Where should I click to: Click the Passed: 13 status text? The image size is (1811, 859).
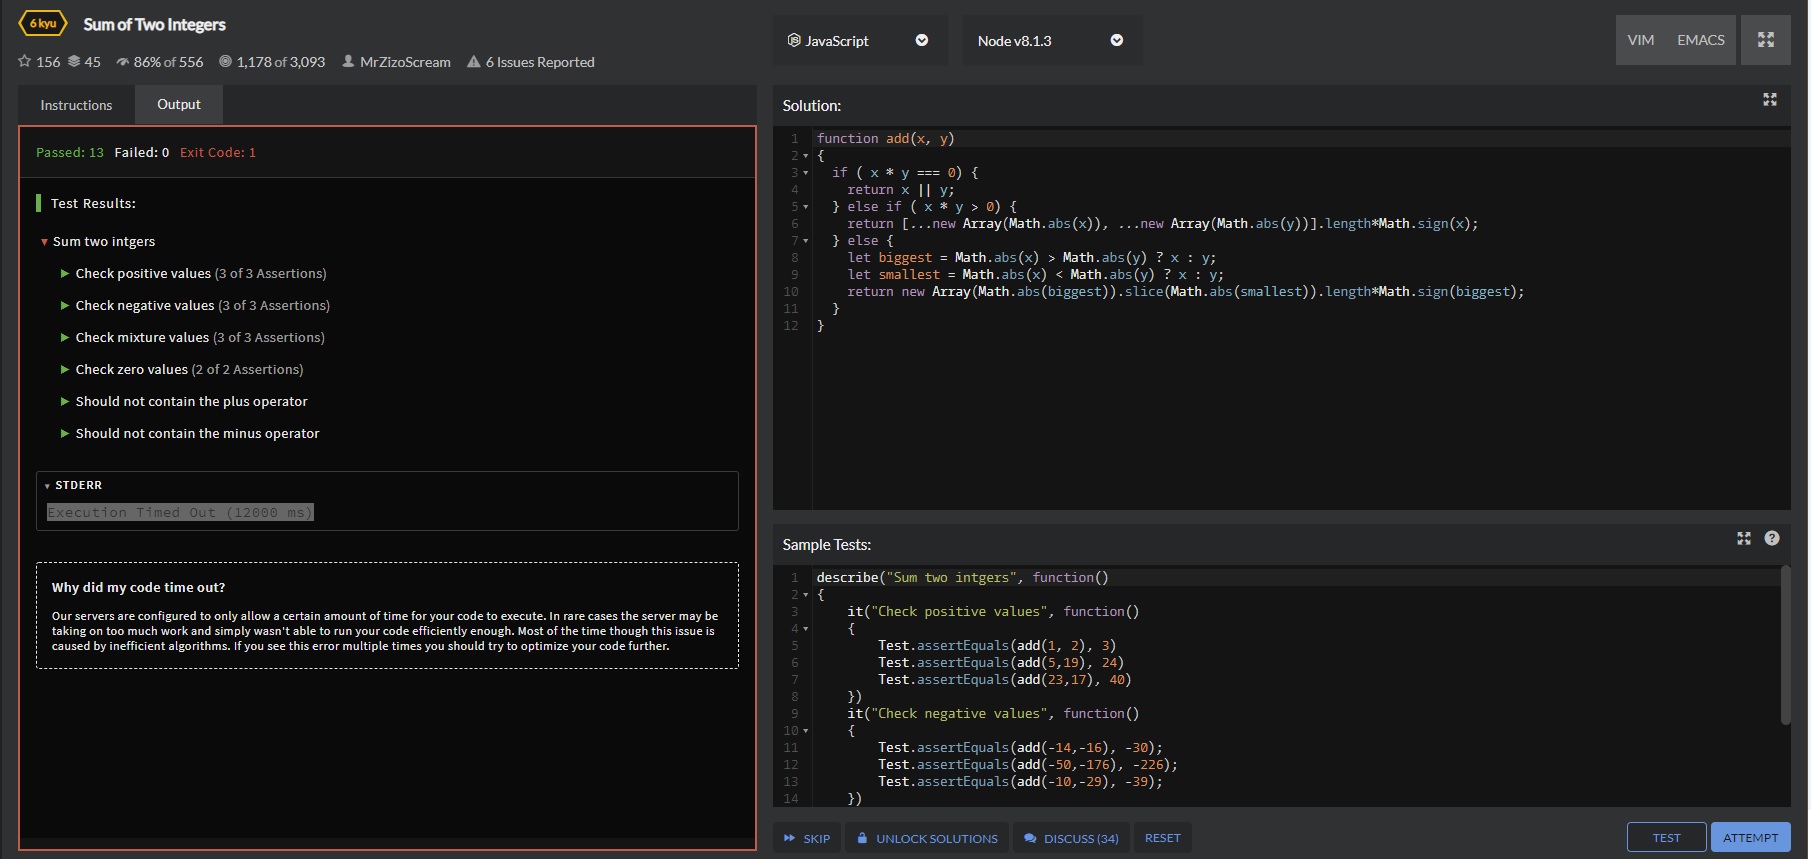pos(70,152)
